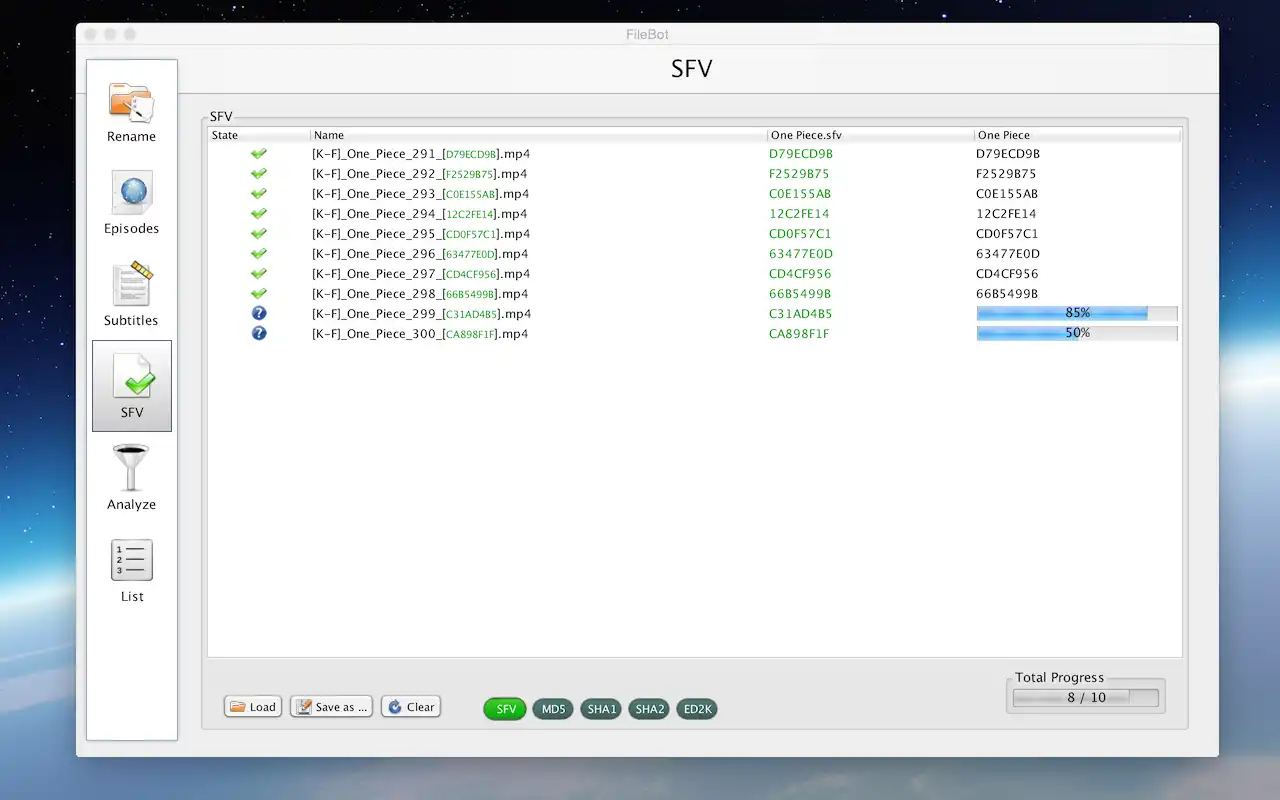Click the 50% progress bar for episode 300

coord(1077,333)
